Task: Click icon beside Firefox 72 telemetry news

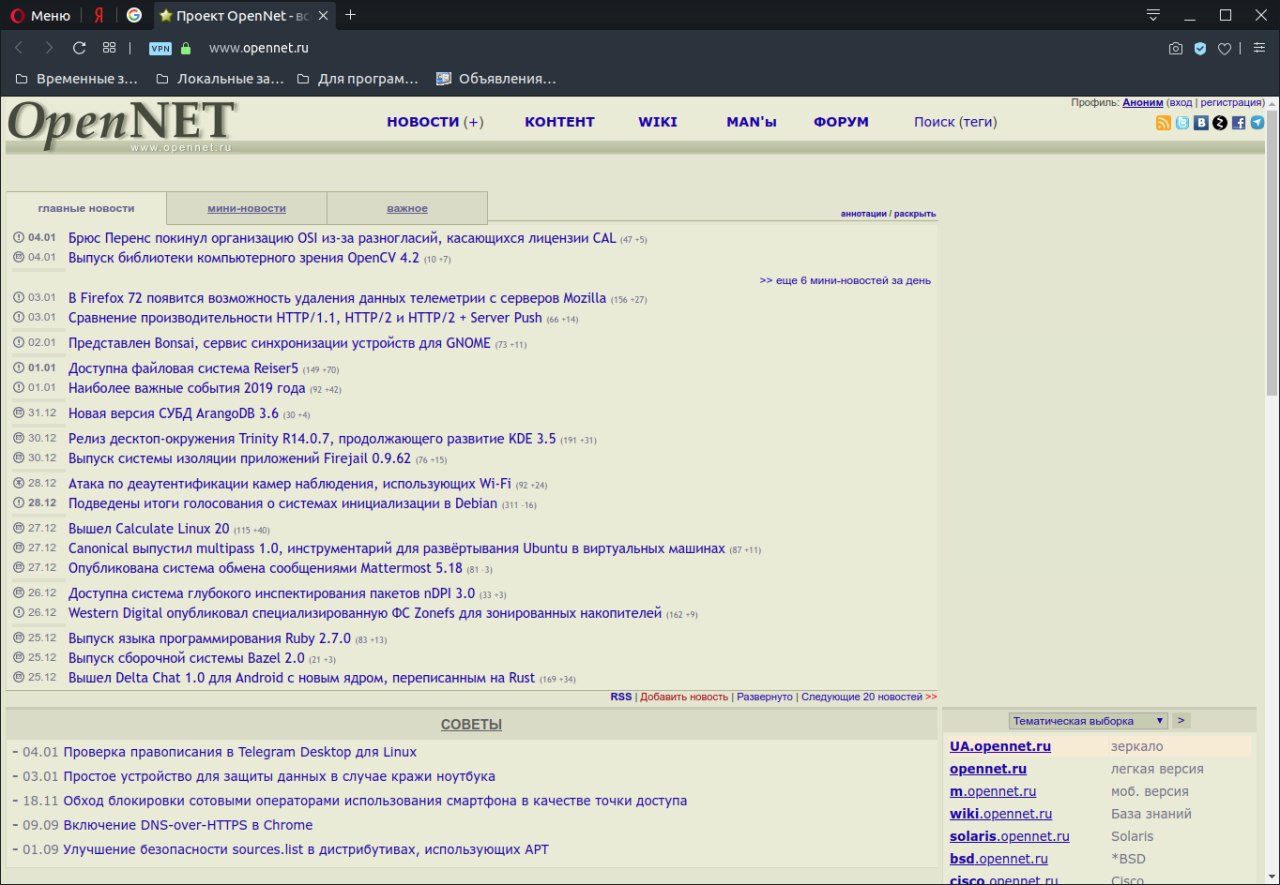Action: 19,298
